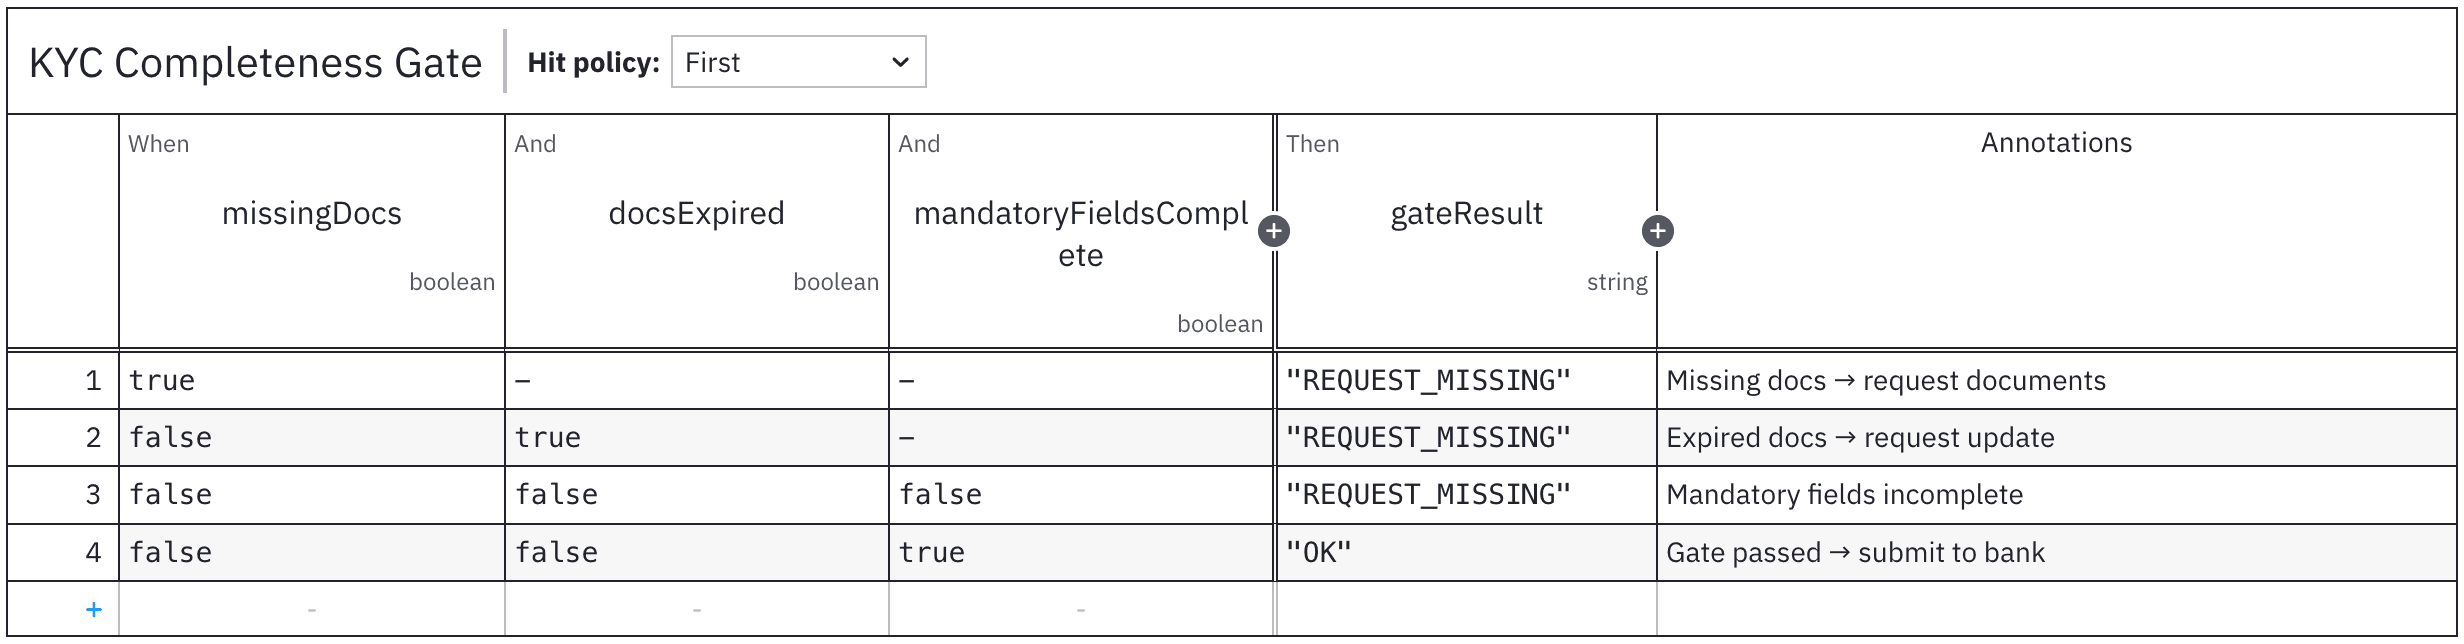Click the add output column plus icon
Screen dimensions: 2464x644
(1657, 232)
